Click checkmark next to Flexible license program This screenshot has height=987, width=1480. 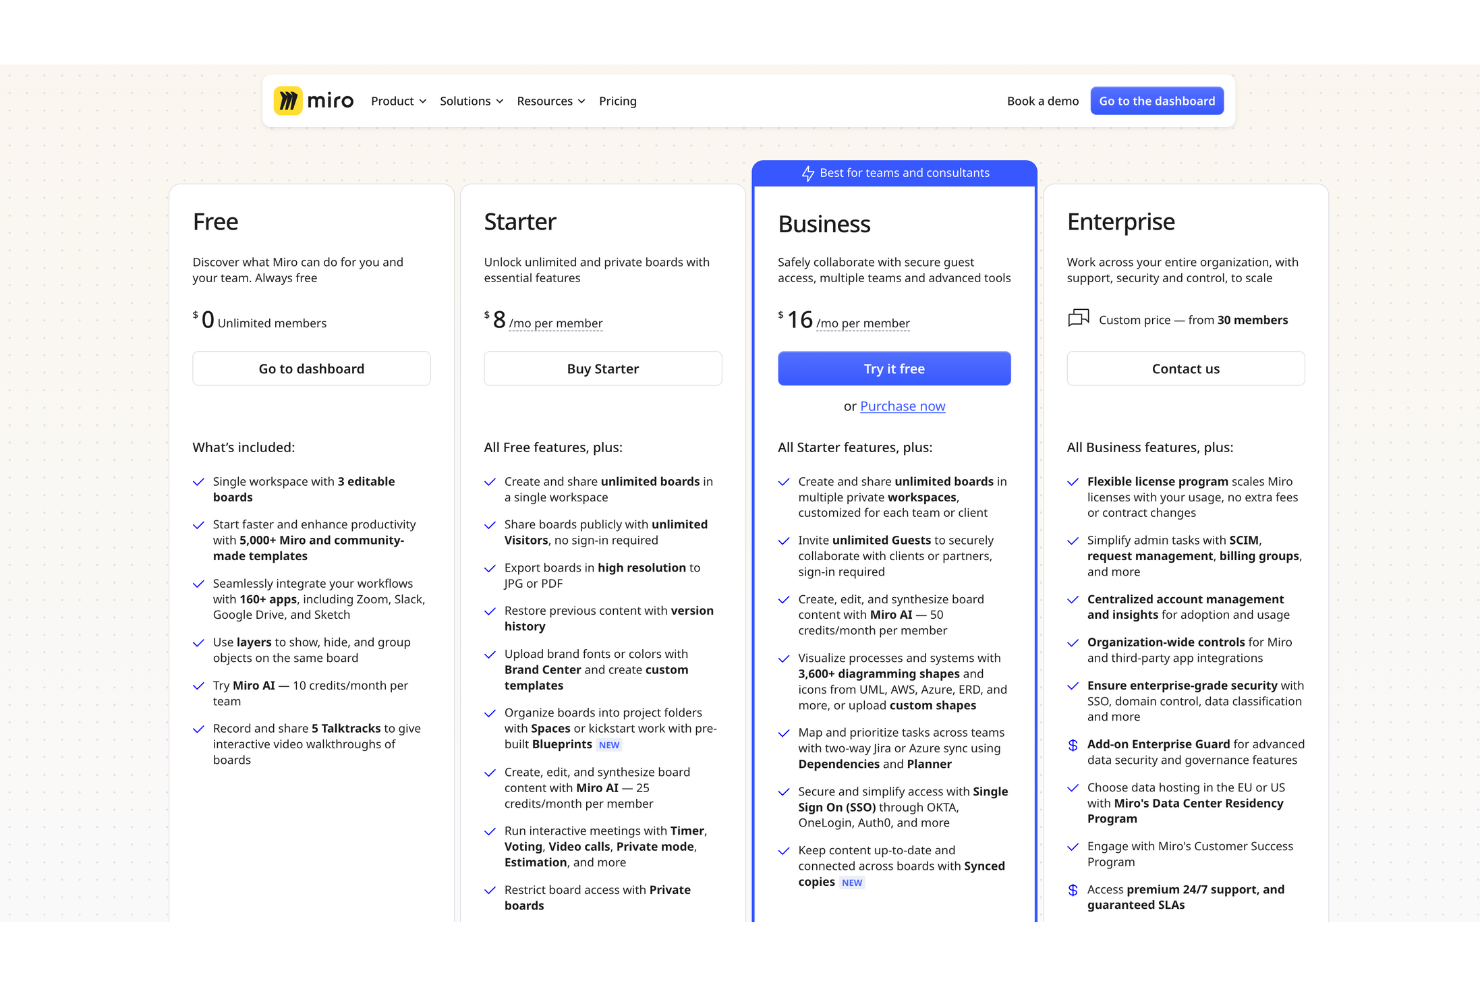(x=1073, y=482)
